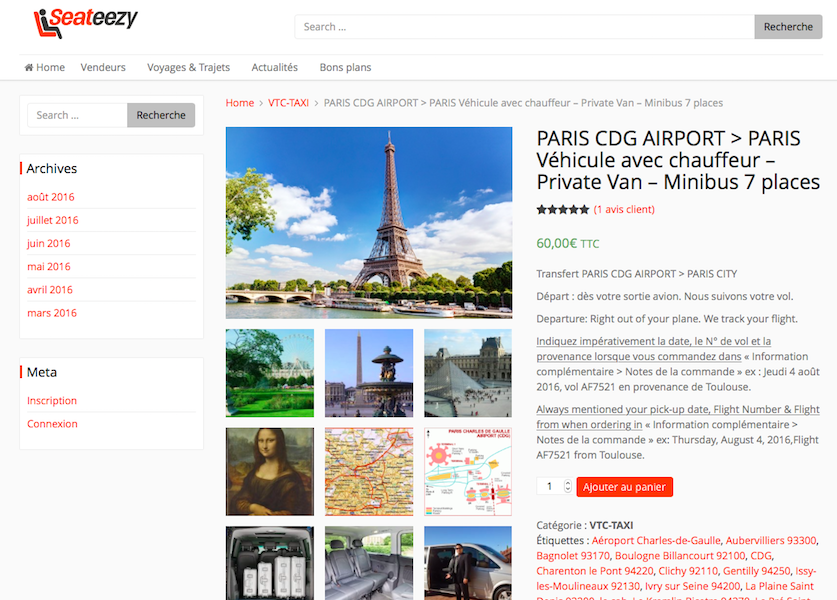Open Charenton le Pont 94220 tag

click(595, 571)
